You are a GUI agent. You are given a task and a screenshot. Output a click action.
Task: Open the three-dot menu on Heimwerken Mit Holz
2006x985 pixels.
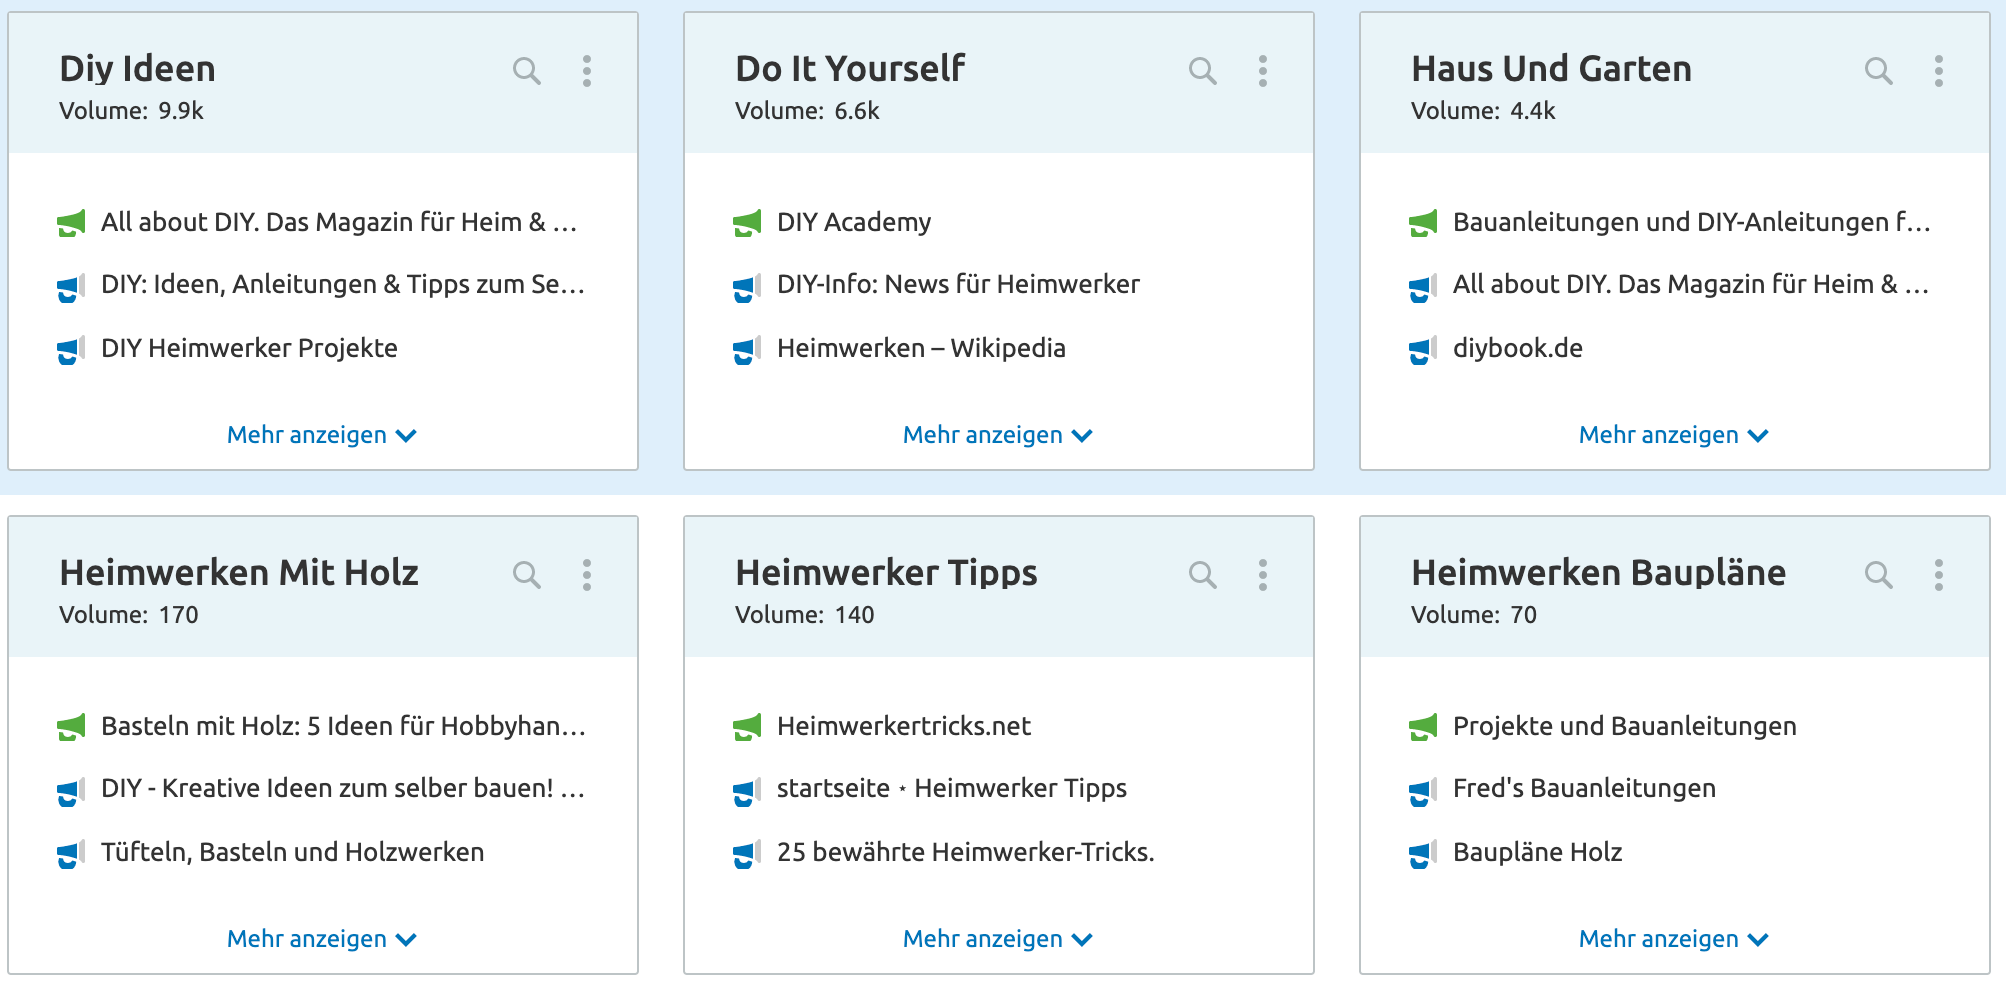(x=587, y=575)
